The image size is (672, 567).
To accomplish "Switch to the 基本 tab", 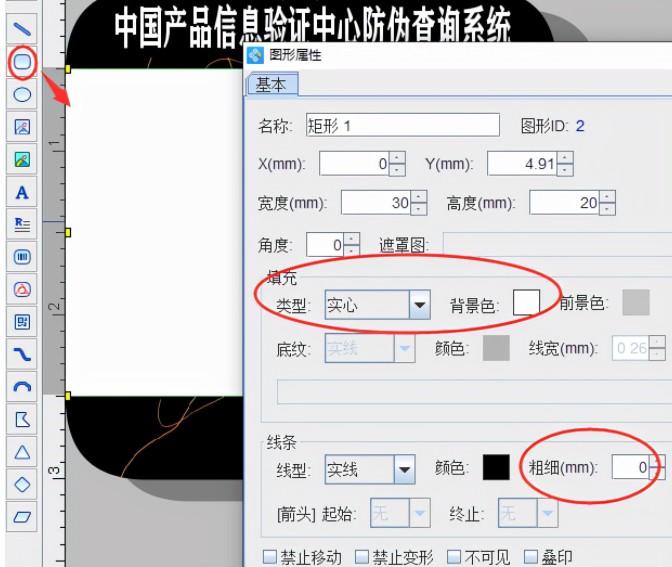I will 271,84.
